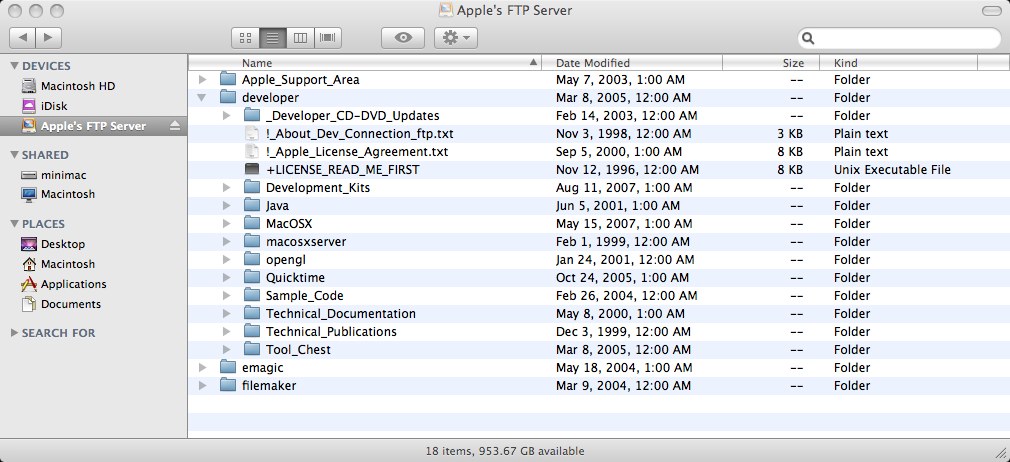This screenshot has width=1010, height=462.
Task: Expand the Technical_Documentation triangle
Action: [x=227, y=314]
